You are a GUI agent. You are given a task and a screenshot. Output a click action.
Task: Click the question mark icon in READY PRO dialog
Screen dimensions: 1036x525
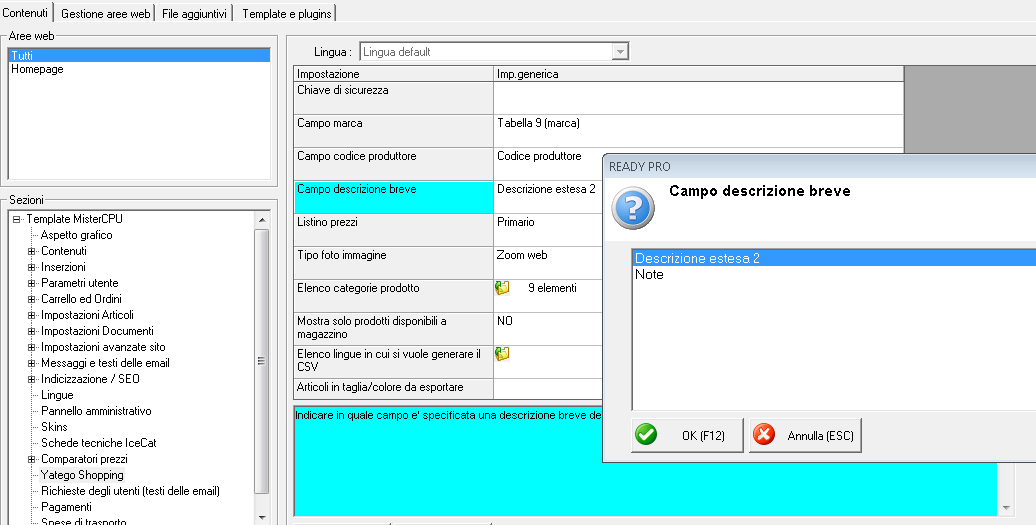[x=632, y=207]
